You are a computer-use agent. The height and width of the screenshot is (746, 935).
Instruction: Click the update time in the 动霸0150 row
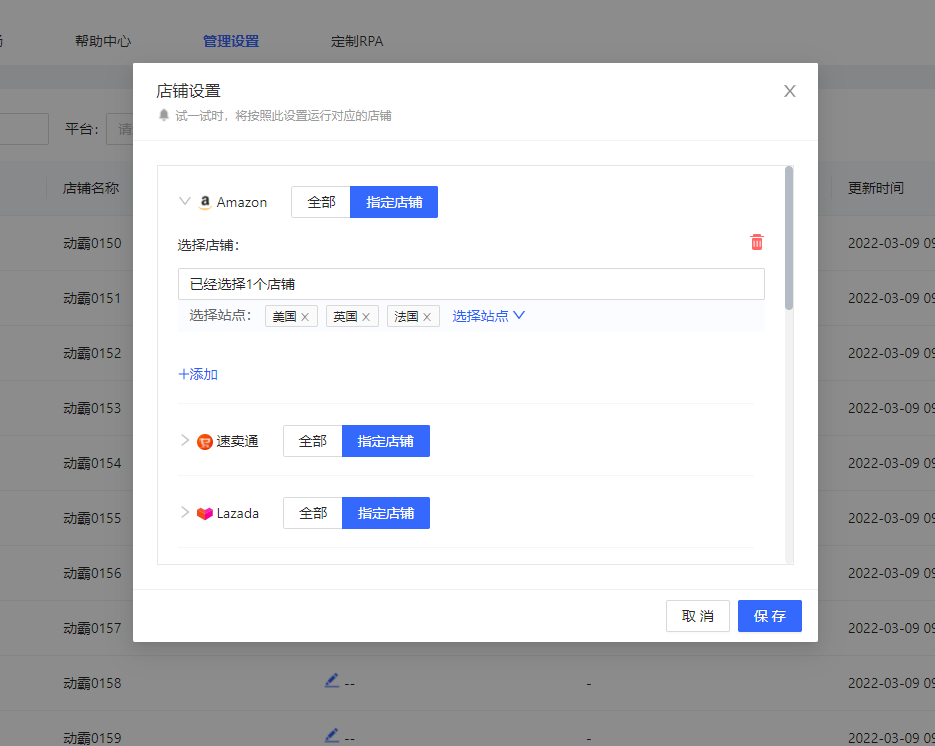pos(891,243)
